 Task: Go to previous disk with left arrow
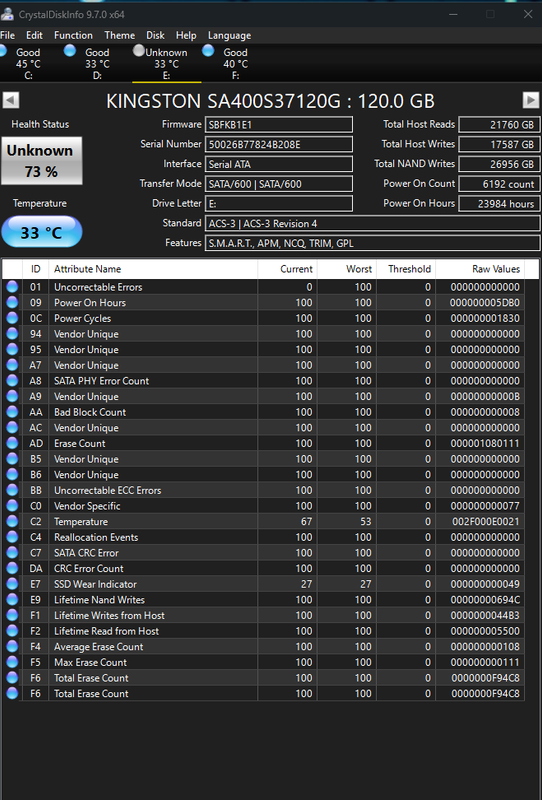click(11, 100)
